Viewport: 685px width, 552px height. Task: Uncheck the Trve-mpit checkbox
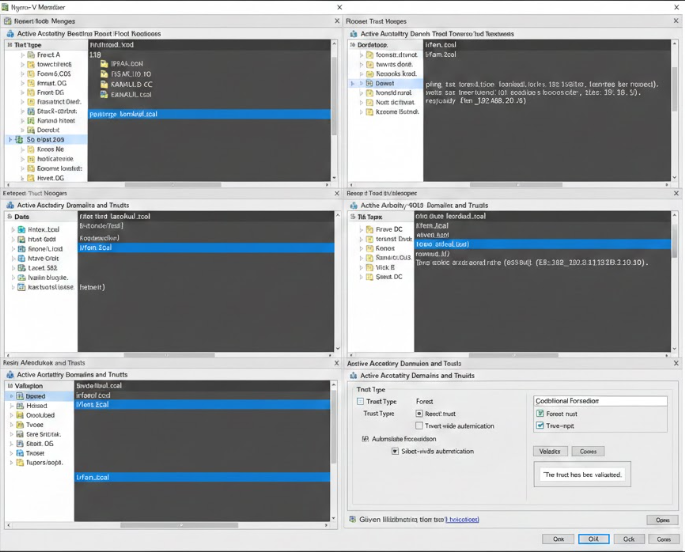(540, 426)
